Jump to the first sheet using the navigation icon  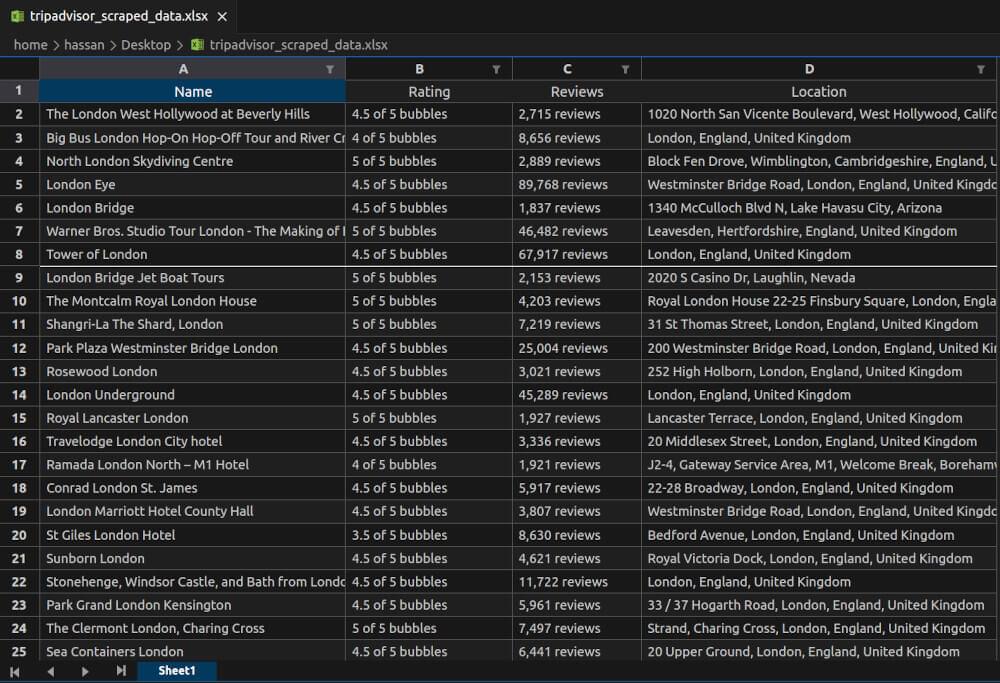15,671
